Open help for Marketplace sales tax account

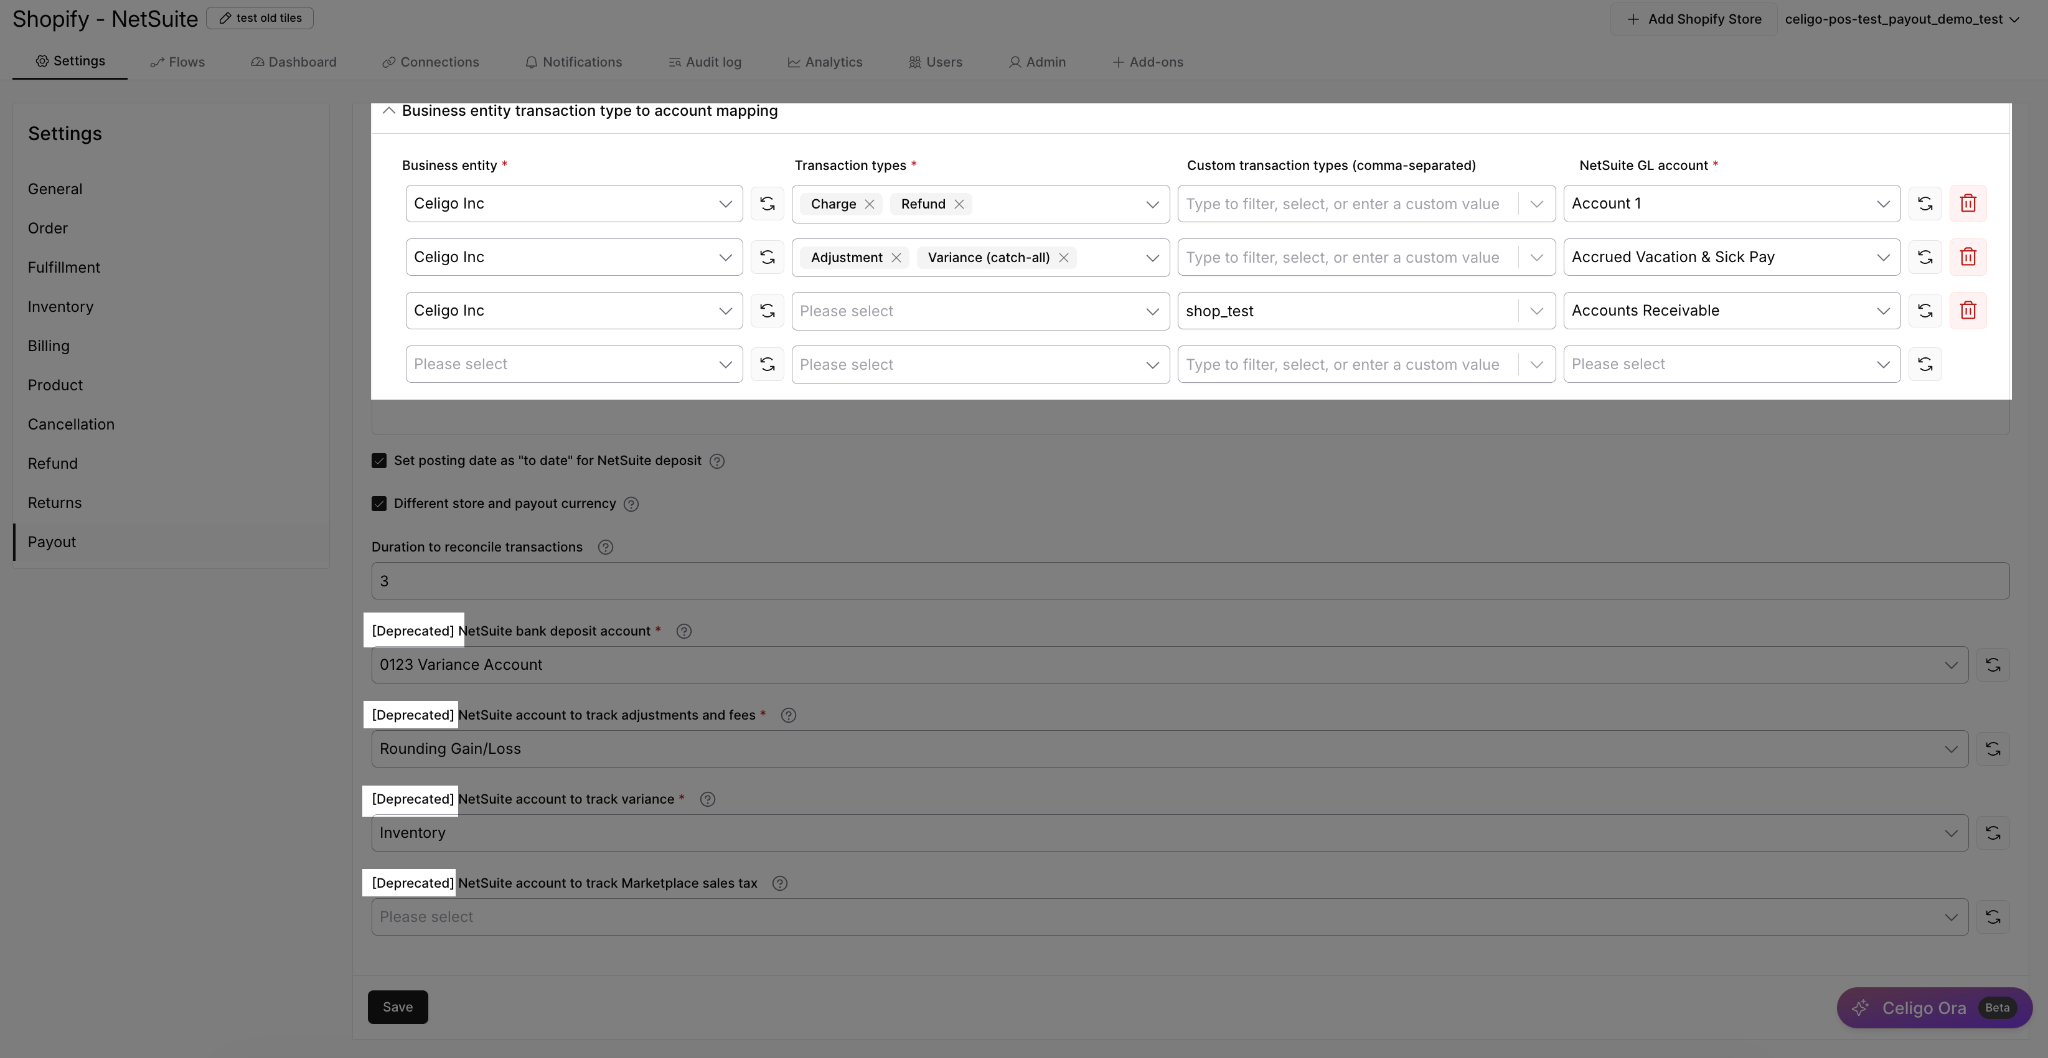click(x=780, y=883)
